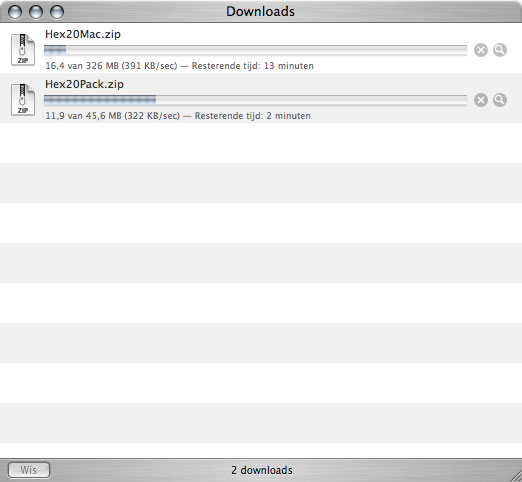Click the Hex20Pack.zip remaining time text
The image size is (522, 482).
pos(253,116)
